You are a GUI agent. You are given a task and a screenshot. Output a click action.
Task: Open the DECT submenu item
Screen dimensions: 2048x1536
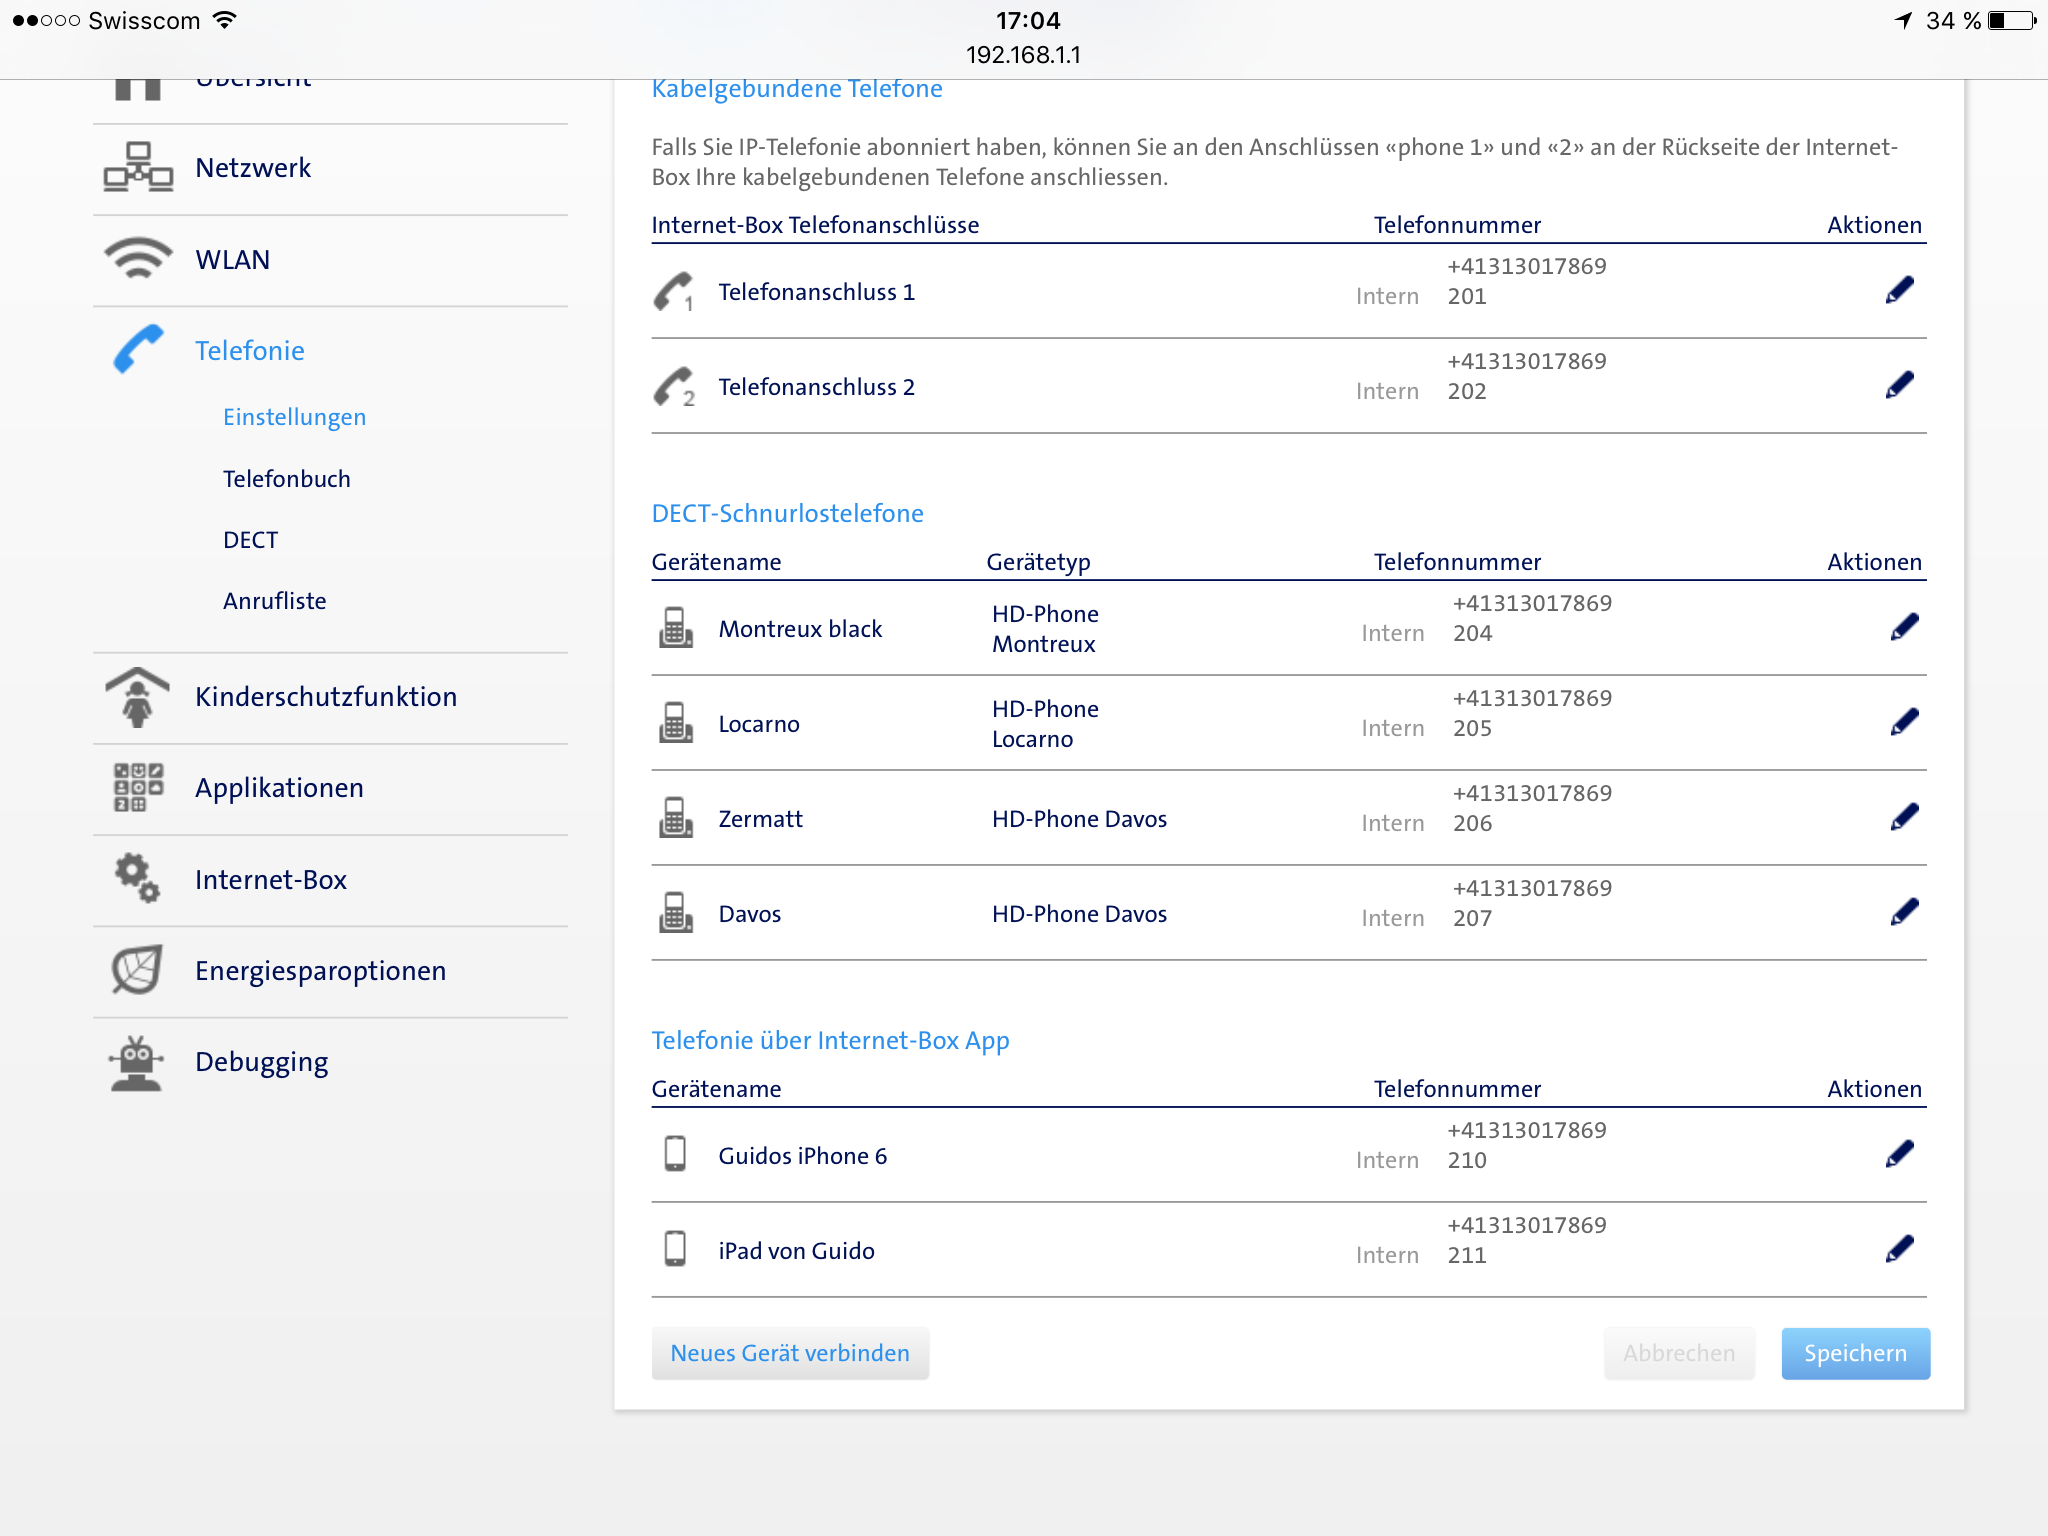pyautogui.click(x=250, y=540)
